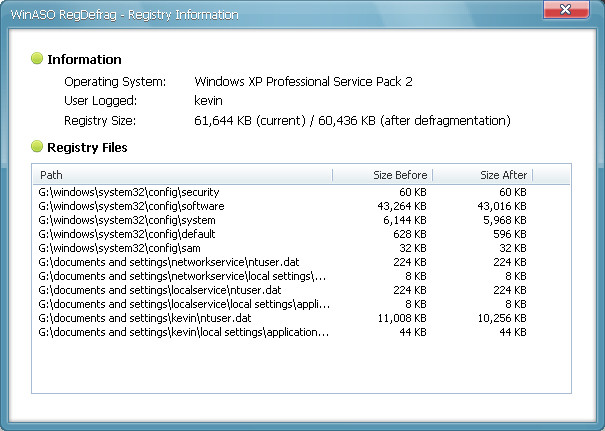Image resolution: width=605 pixels, height=431 pixels.
Task: Click the green bullet beside Registry Files
Action: point(37,146)
